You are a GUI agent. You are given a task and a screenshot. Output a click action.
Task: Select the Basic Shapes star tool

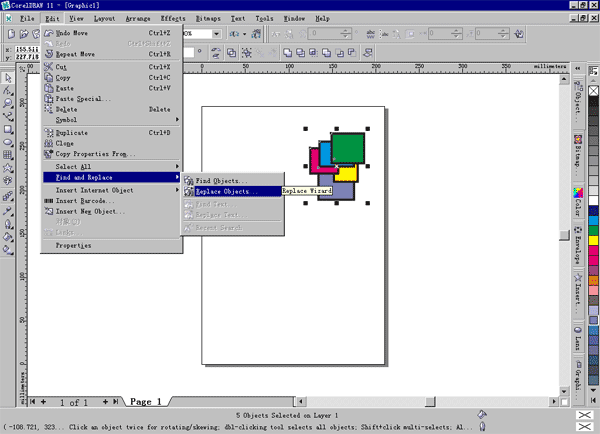(x=8, y=168)
